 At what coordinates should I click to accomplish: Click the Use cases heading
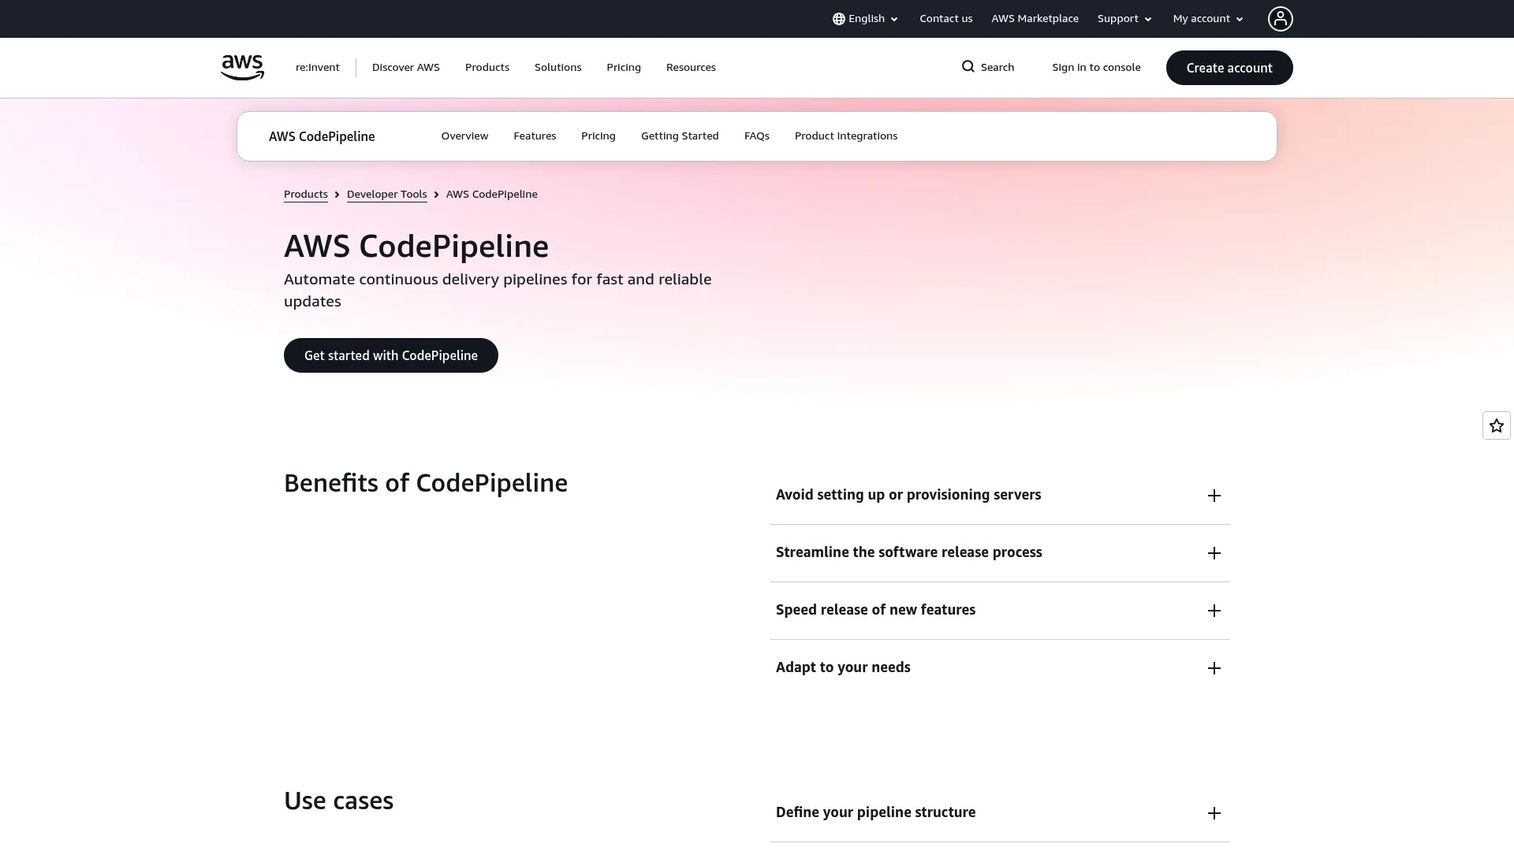pyautogui.click(x=339, y=801)
